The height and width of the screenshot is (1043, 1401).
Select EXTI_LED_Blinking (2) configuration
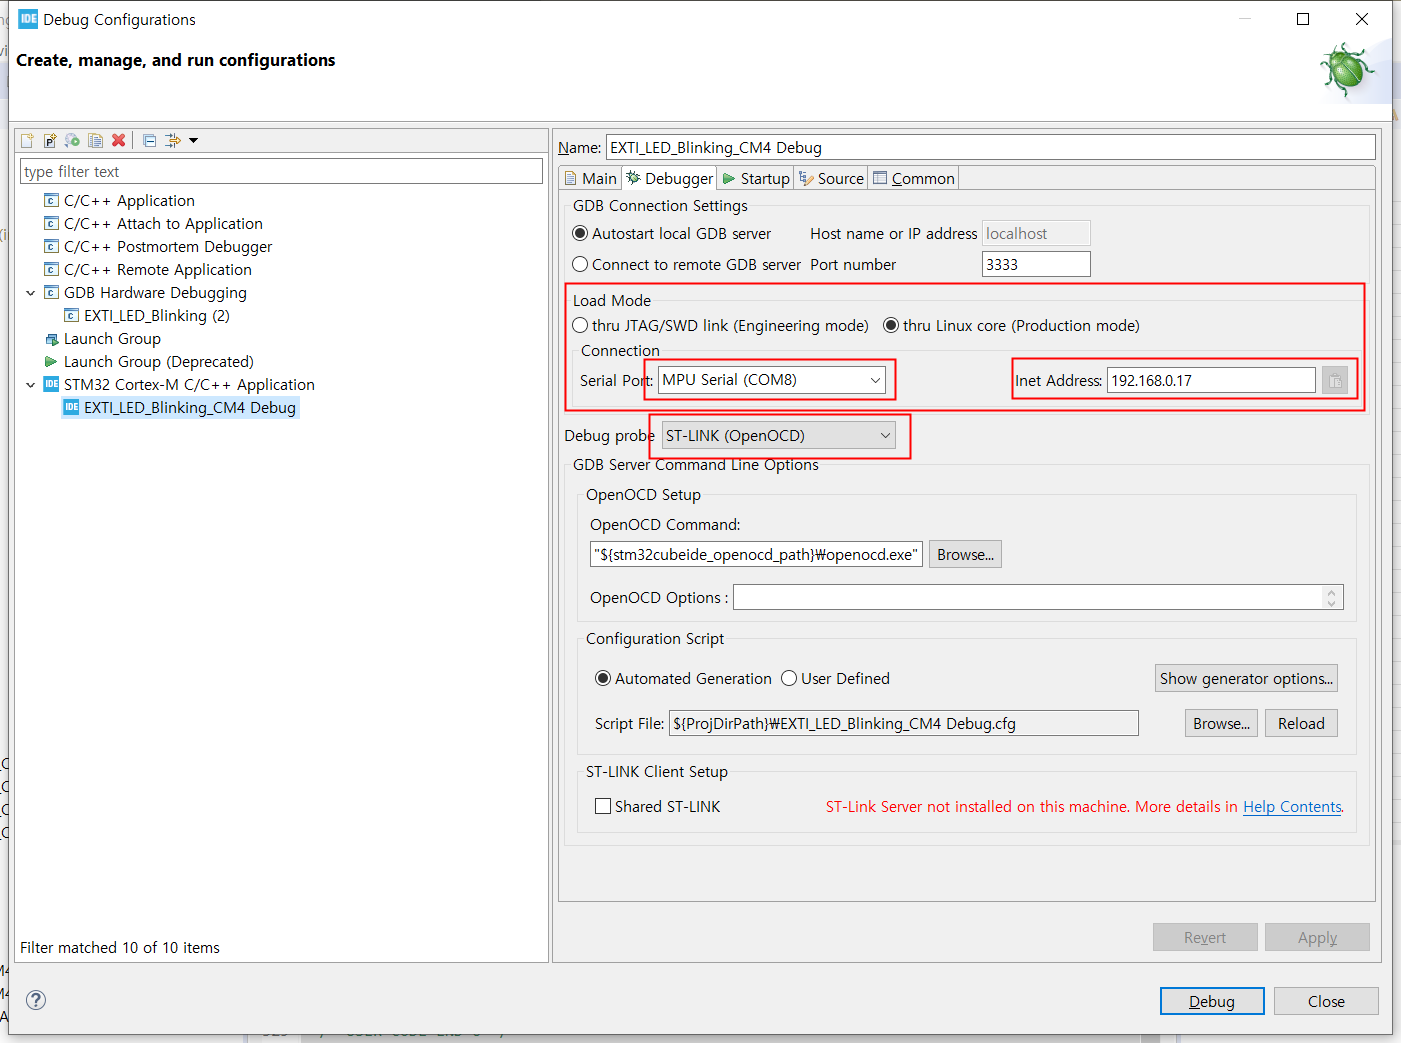click(156, 315)
